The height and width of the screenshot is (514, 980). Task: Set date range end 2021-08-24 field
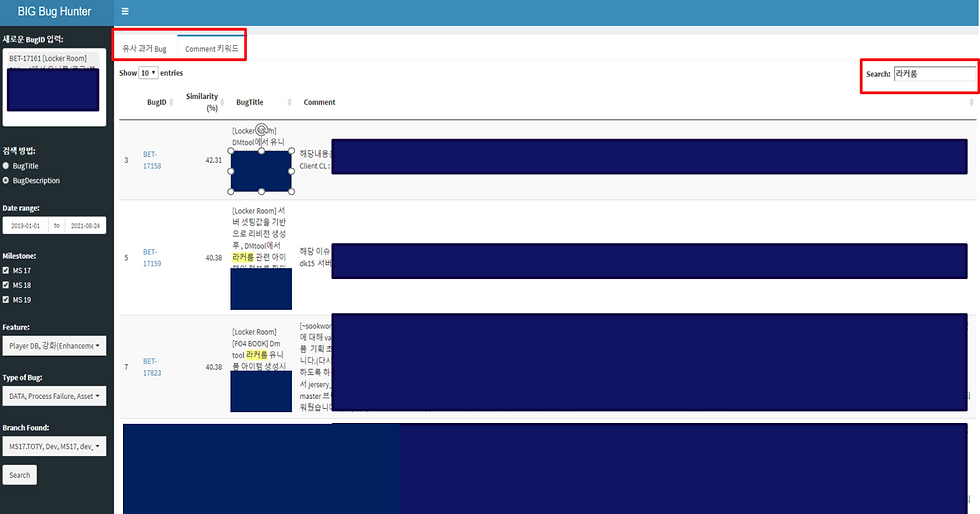85,226
